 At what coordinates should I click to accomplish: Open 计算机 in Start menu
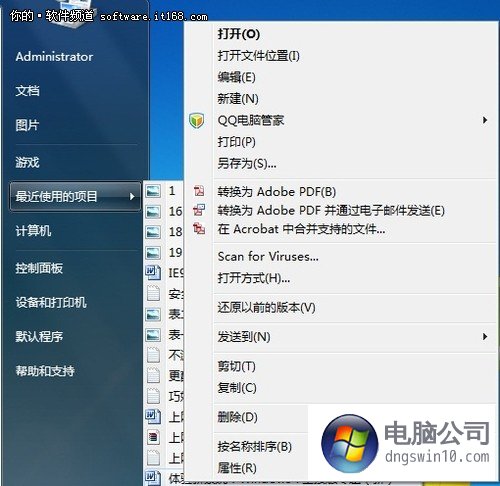pyautogui.click(x=33, y=231)
